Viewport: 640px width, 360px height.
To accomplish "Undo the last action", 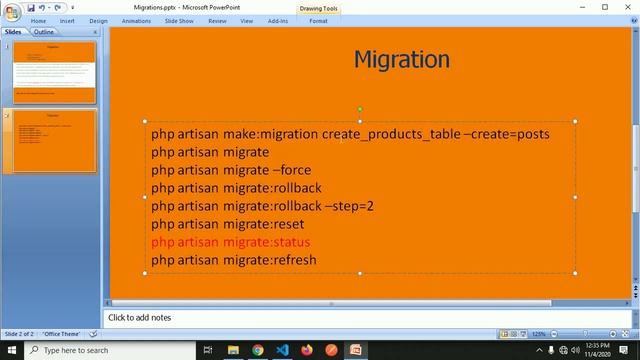I will coord(42,8).
